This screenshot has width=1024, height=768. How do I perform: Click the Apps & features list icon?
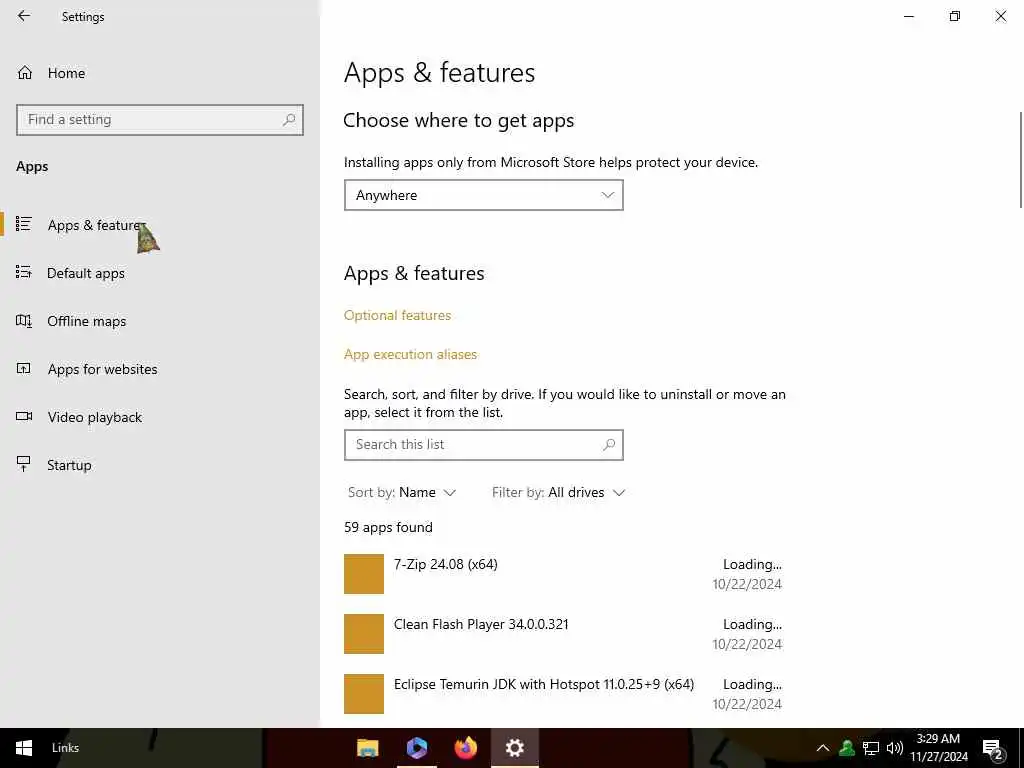tap(24, 224)
